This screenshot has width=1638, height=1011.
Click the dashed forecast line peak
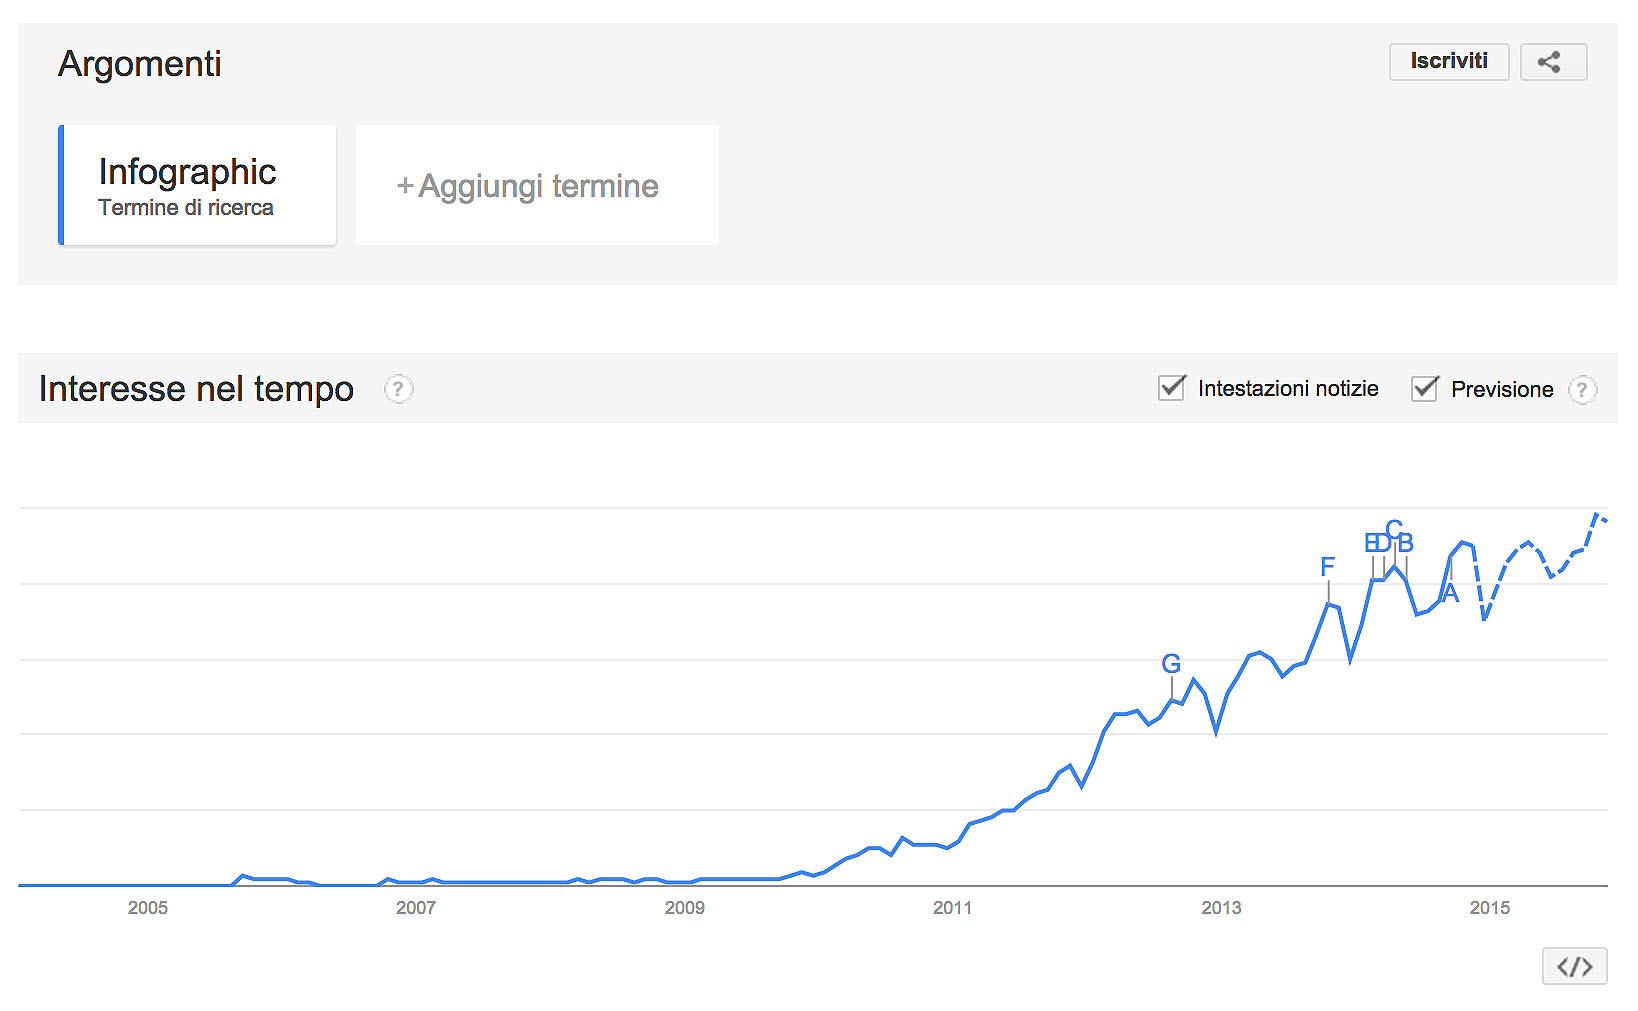click(1597, 514)
